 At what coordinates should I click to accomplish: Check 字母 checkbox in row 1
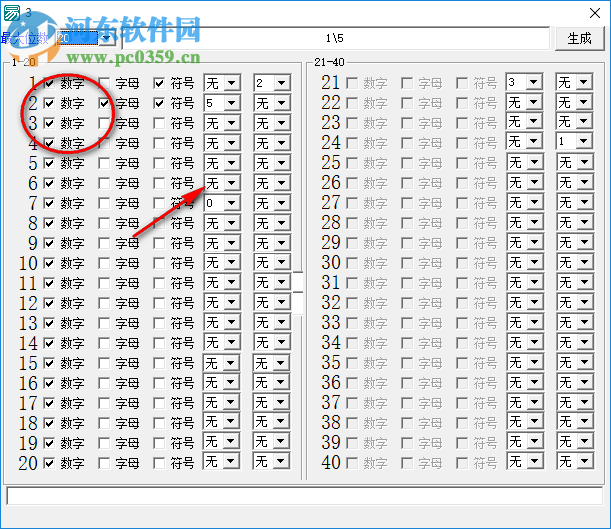104,83
